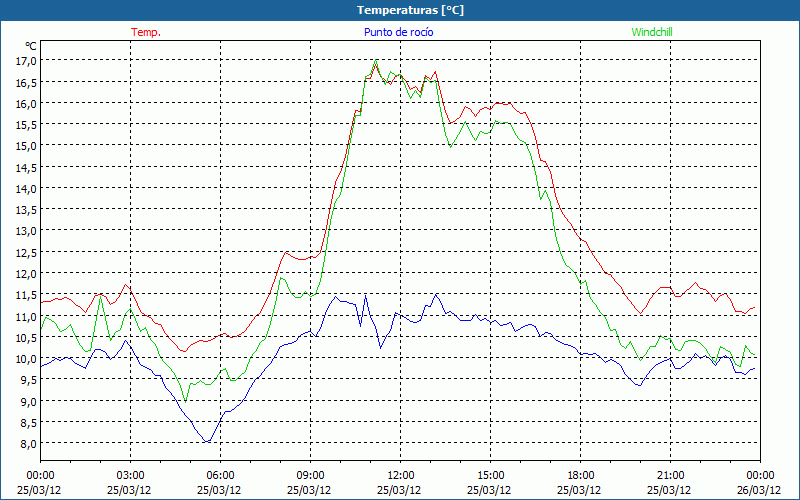
Task: Click the 26/03/12 date label
Action: [x=759, y=490]
